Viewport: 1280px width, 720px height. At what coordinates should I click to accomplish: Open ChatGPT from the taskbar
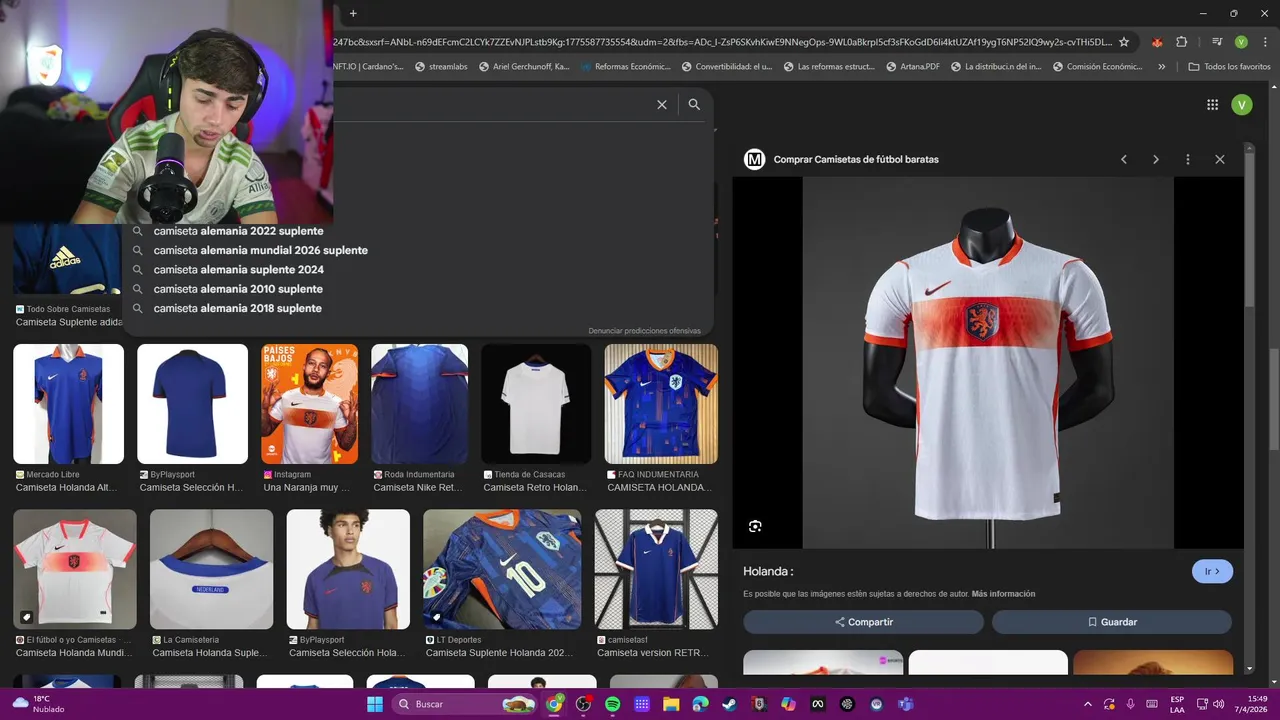(x=847, y=704)
